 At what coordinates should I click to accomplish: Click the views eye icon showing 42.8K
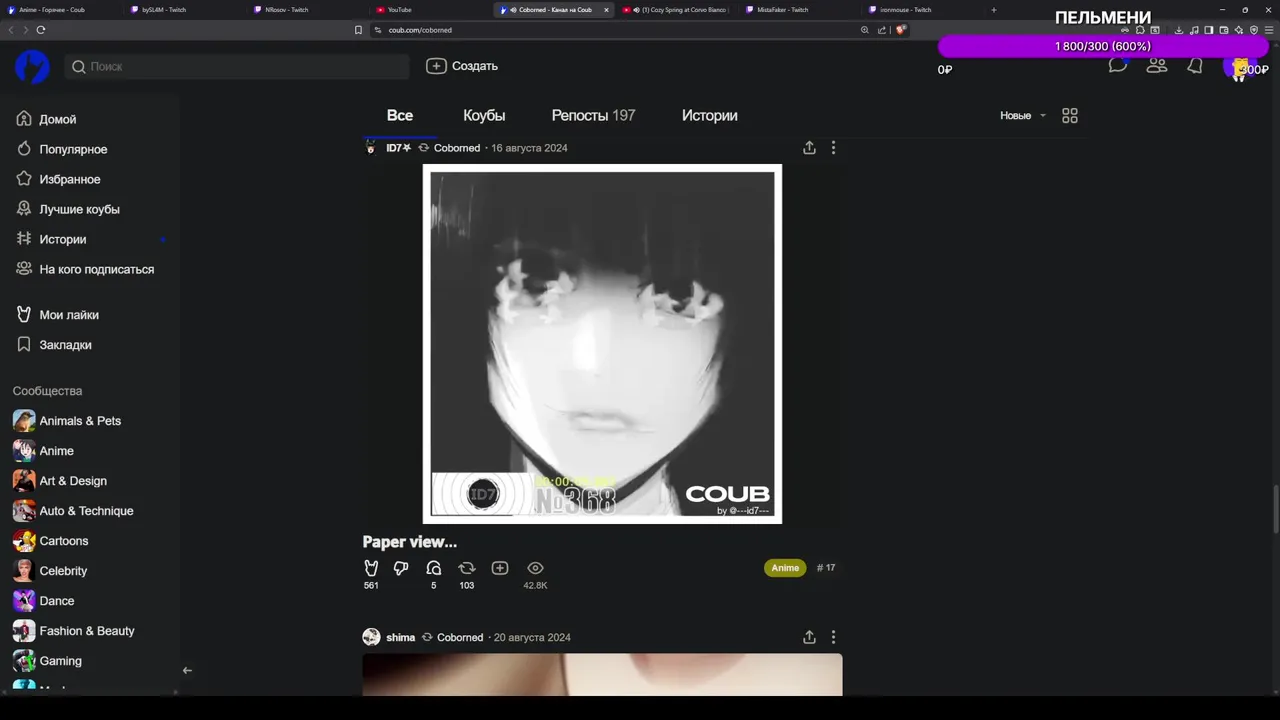535,568
